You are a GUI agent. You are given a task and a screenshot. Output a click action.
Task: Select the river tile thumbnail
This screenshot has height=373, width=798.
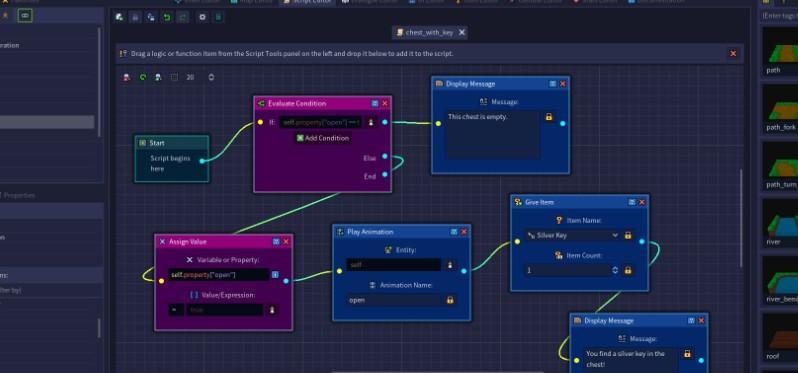780,221
